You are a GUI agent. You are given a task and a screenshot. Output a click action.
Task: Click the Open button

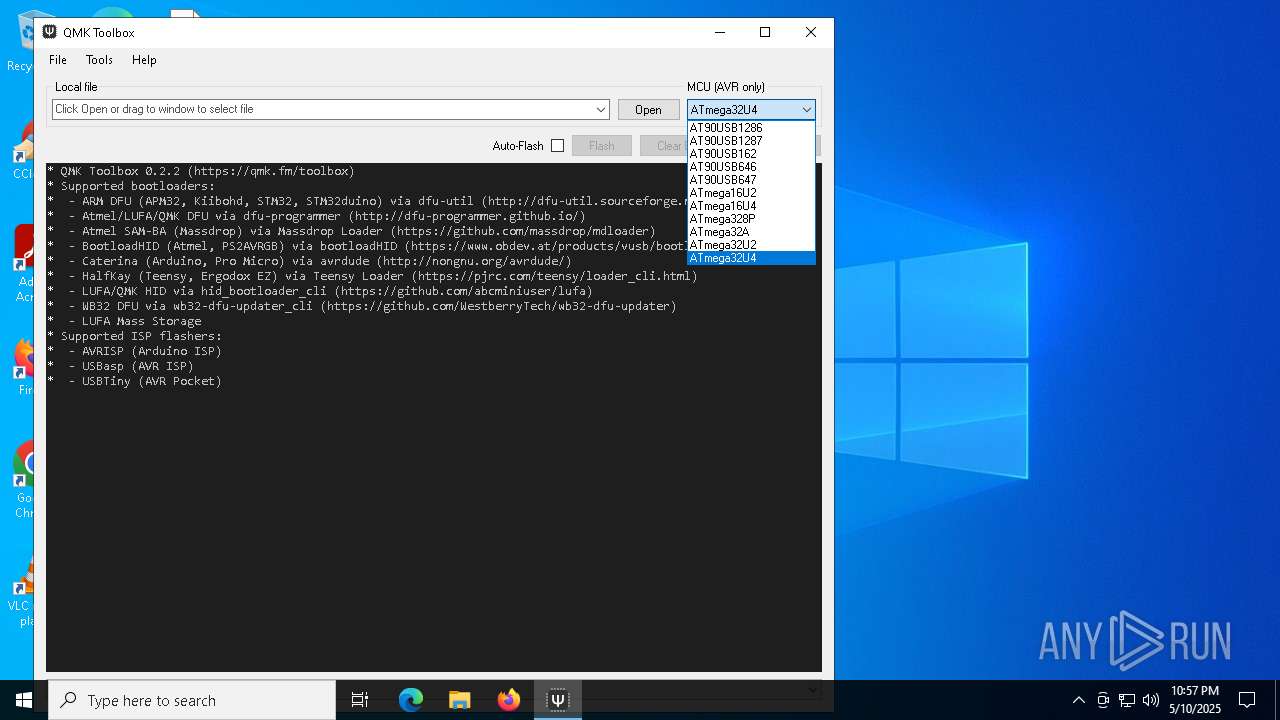(x=648, y=109)
